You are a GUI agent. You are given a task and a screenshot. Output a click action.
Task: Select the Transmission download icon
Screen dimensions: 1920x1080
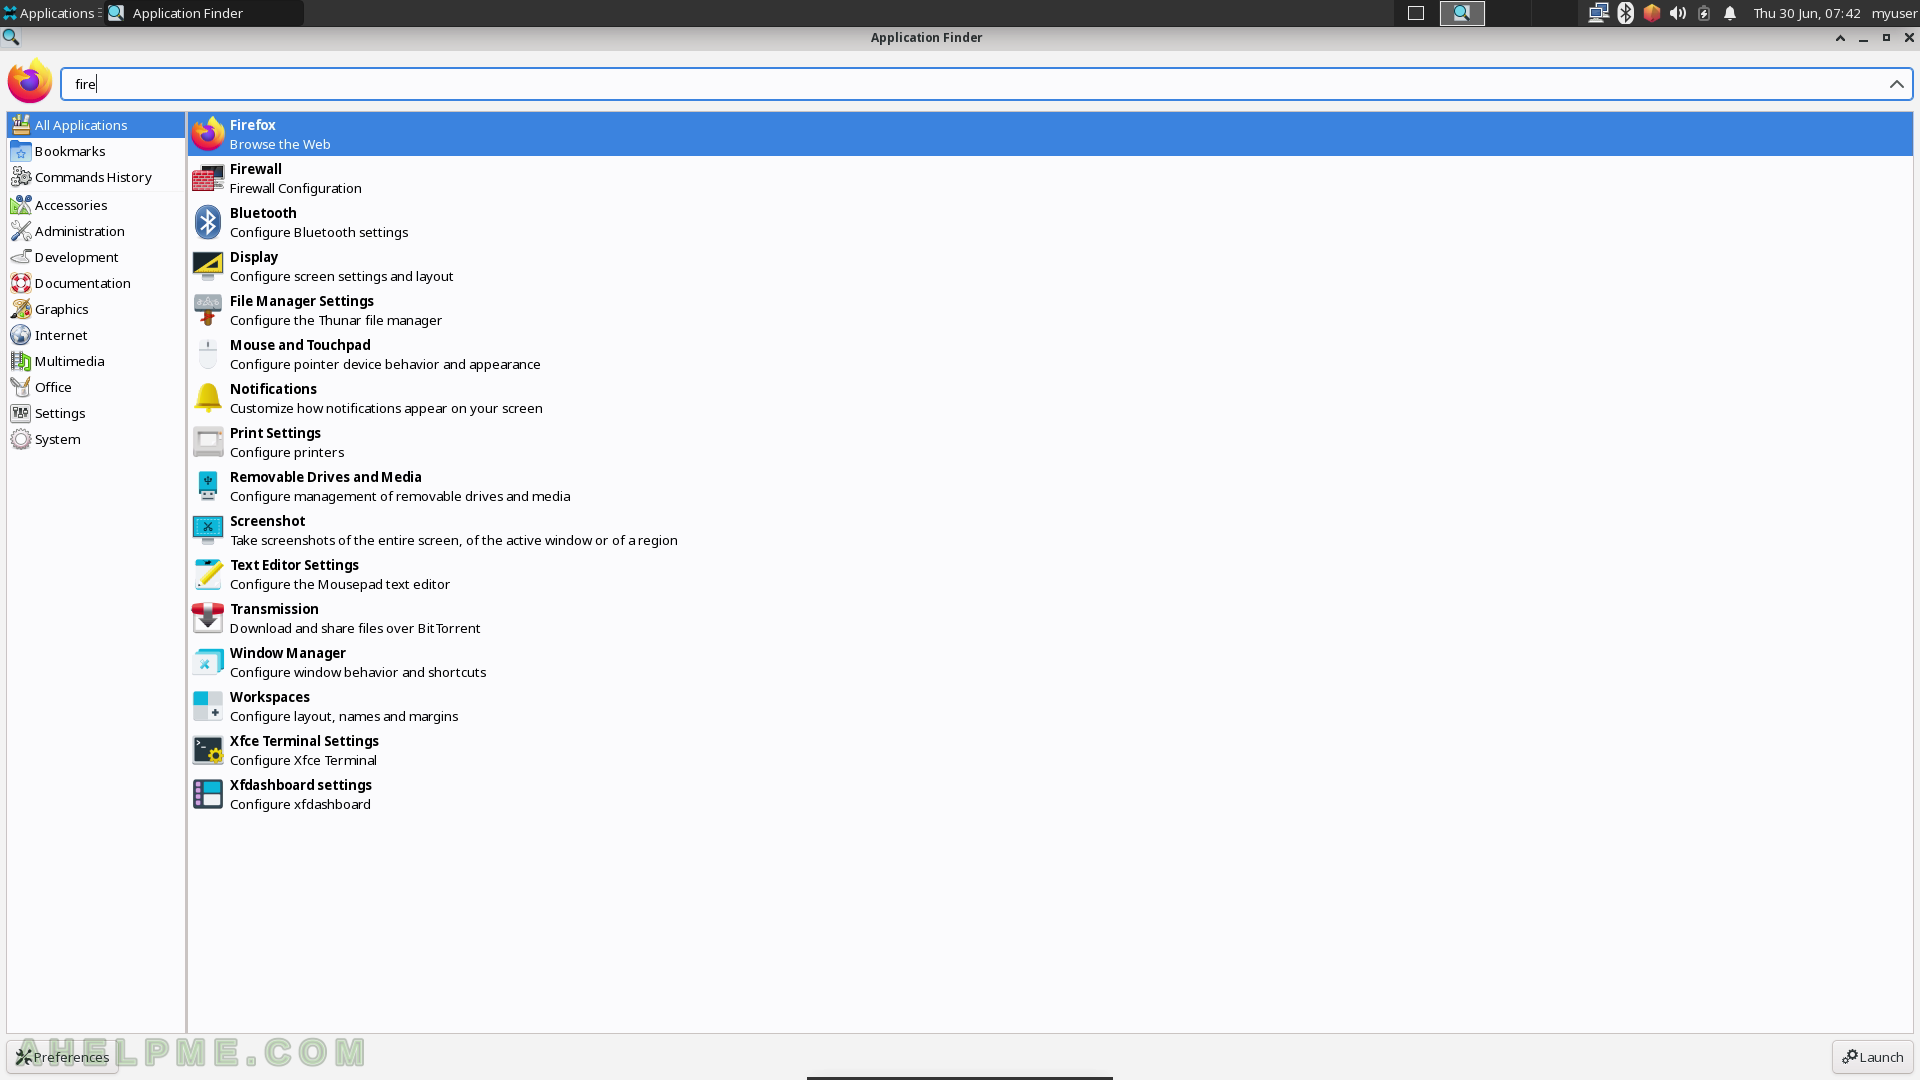[x=208, y=618]
